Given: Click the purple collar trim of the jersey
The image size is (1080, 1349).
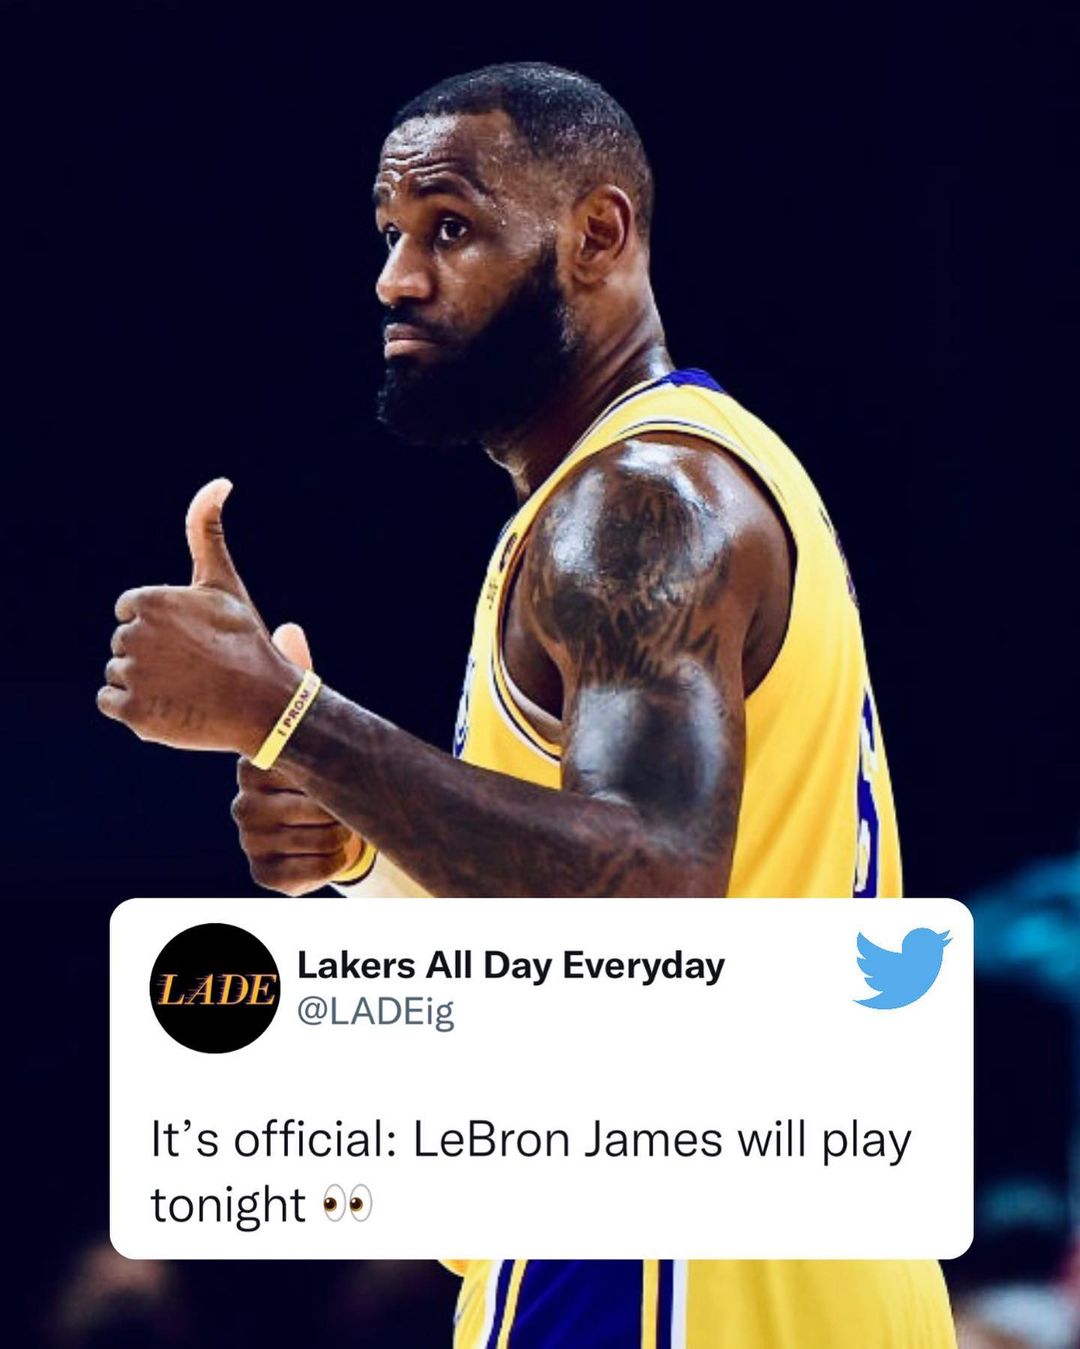Looking at the screenshot, I should point(690,380).
